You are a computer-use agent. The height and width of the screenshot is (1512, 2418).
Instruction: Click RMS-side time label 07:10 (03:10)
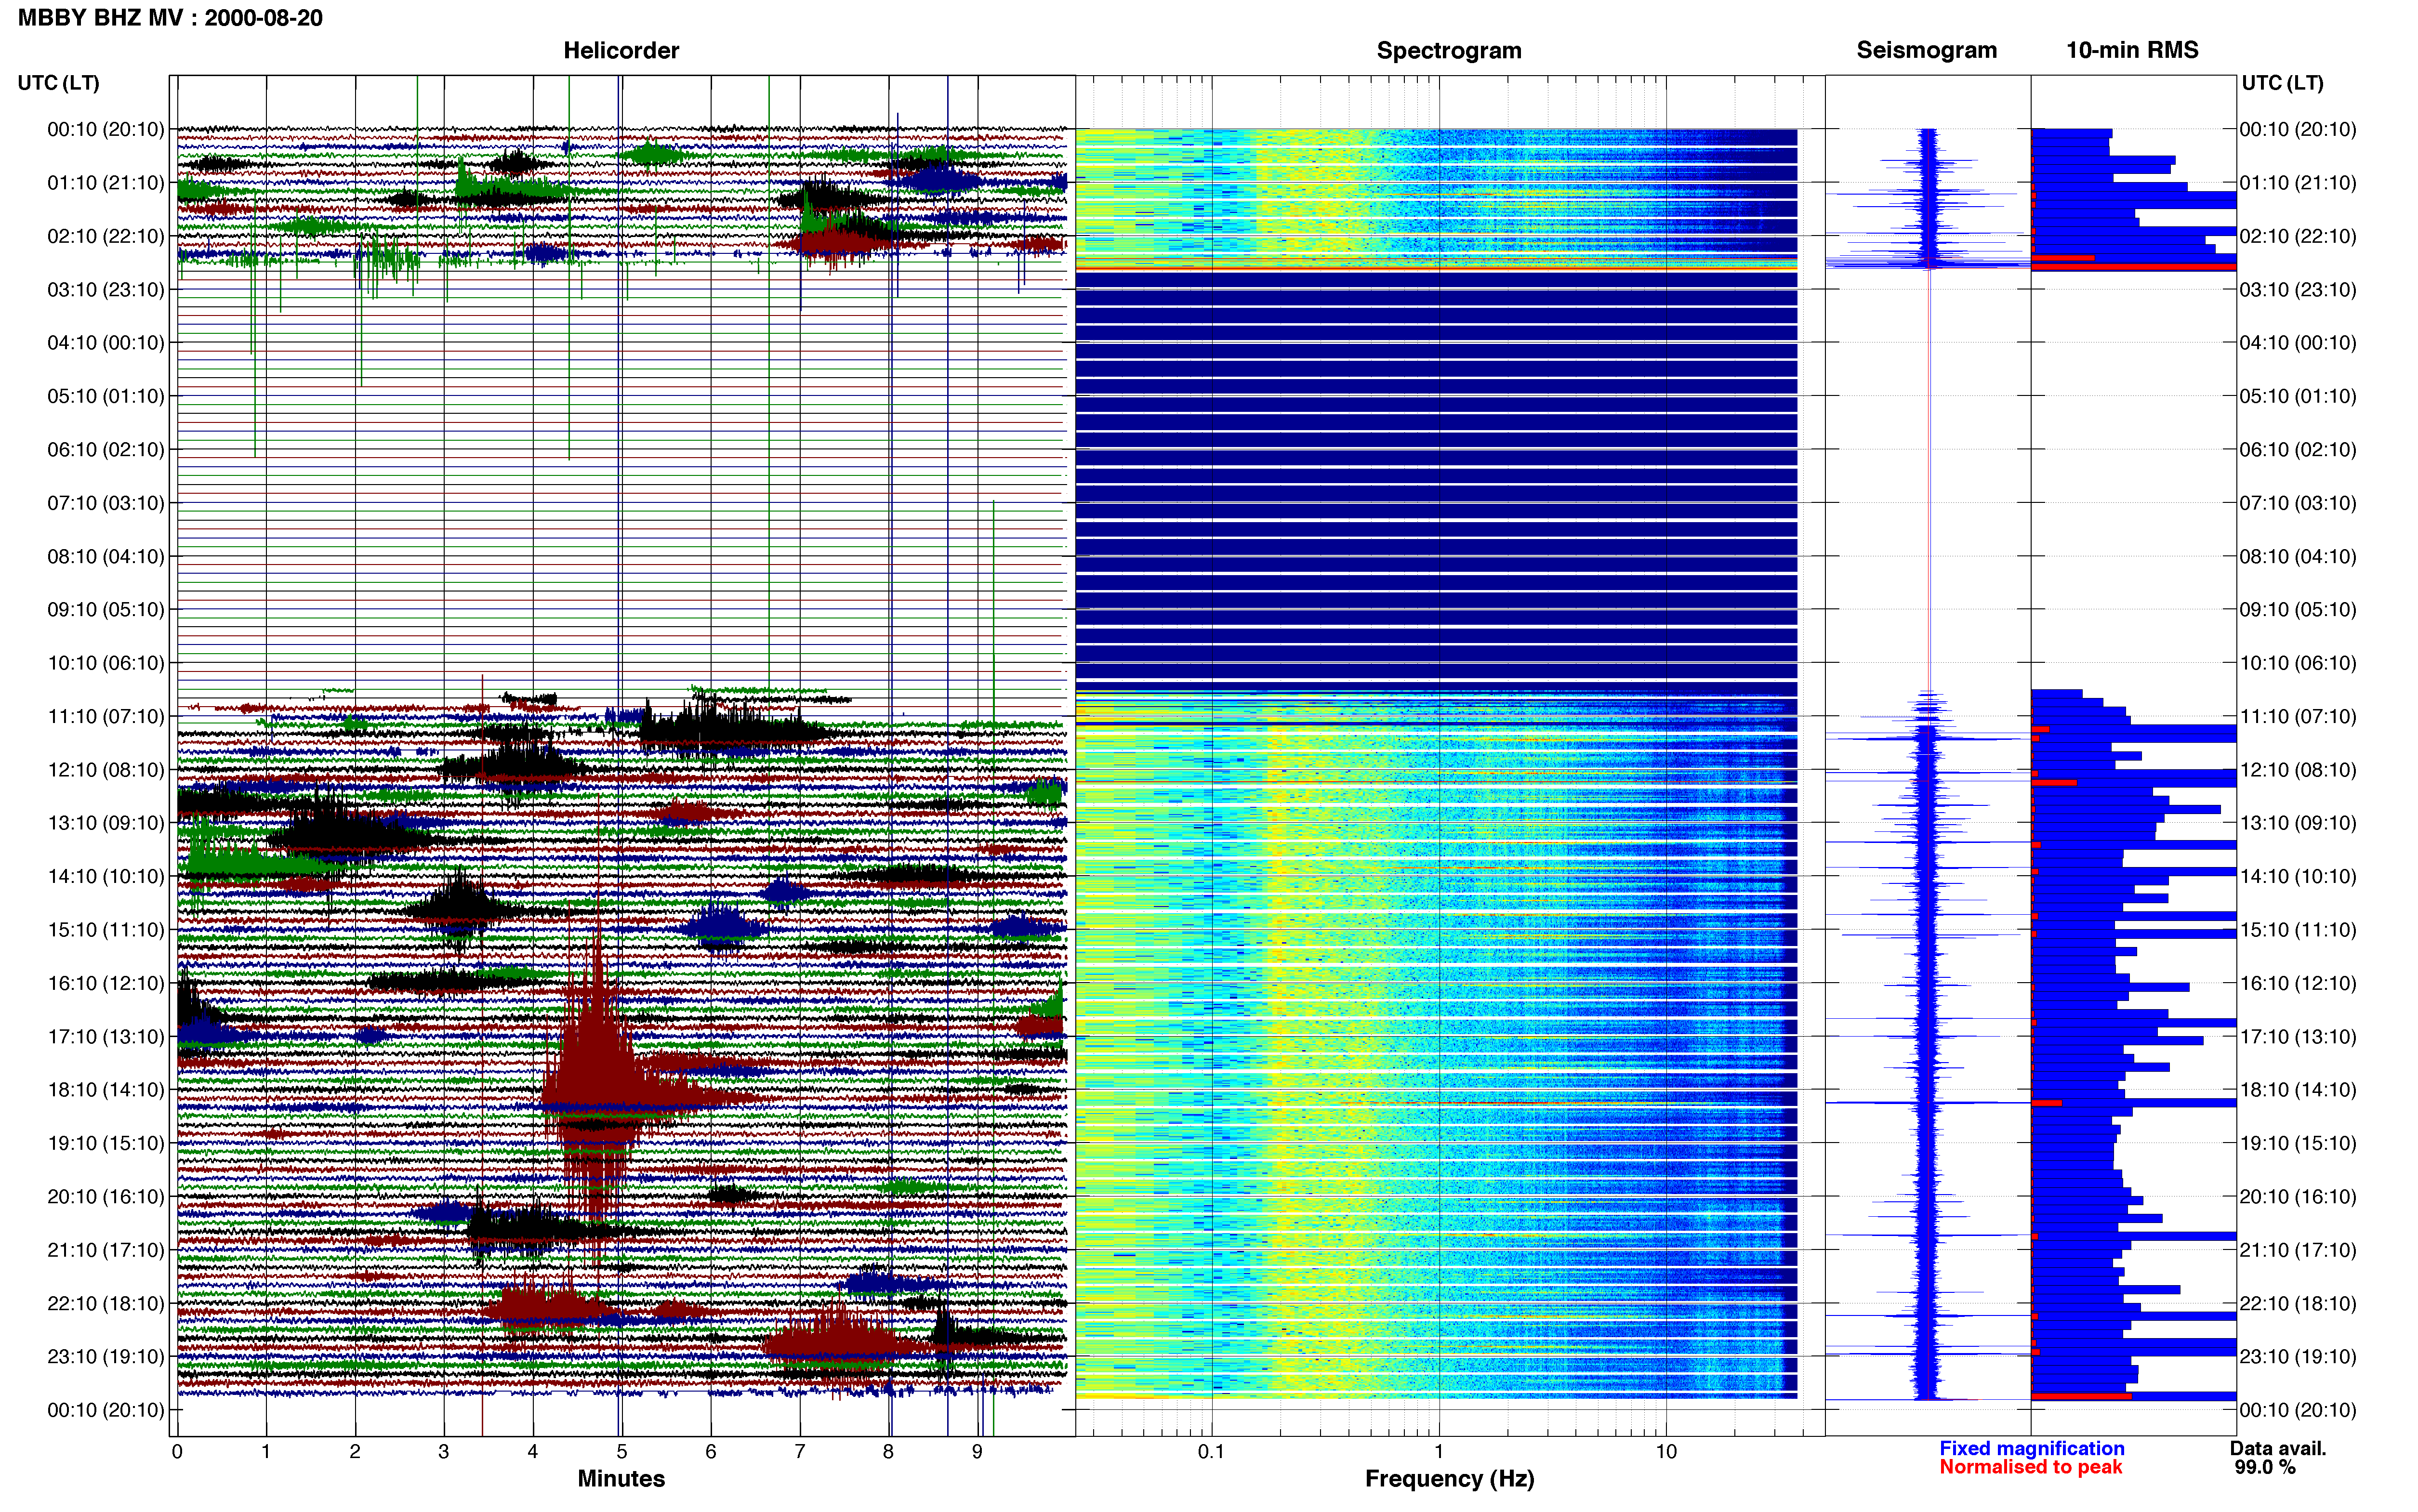[2298, 503]
